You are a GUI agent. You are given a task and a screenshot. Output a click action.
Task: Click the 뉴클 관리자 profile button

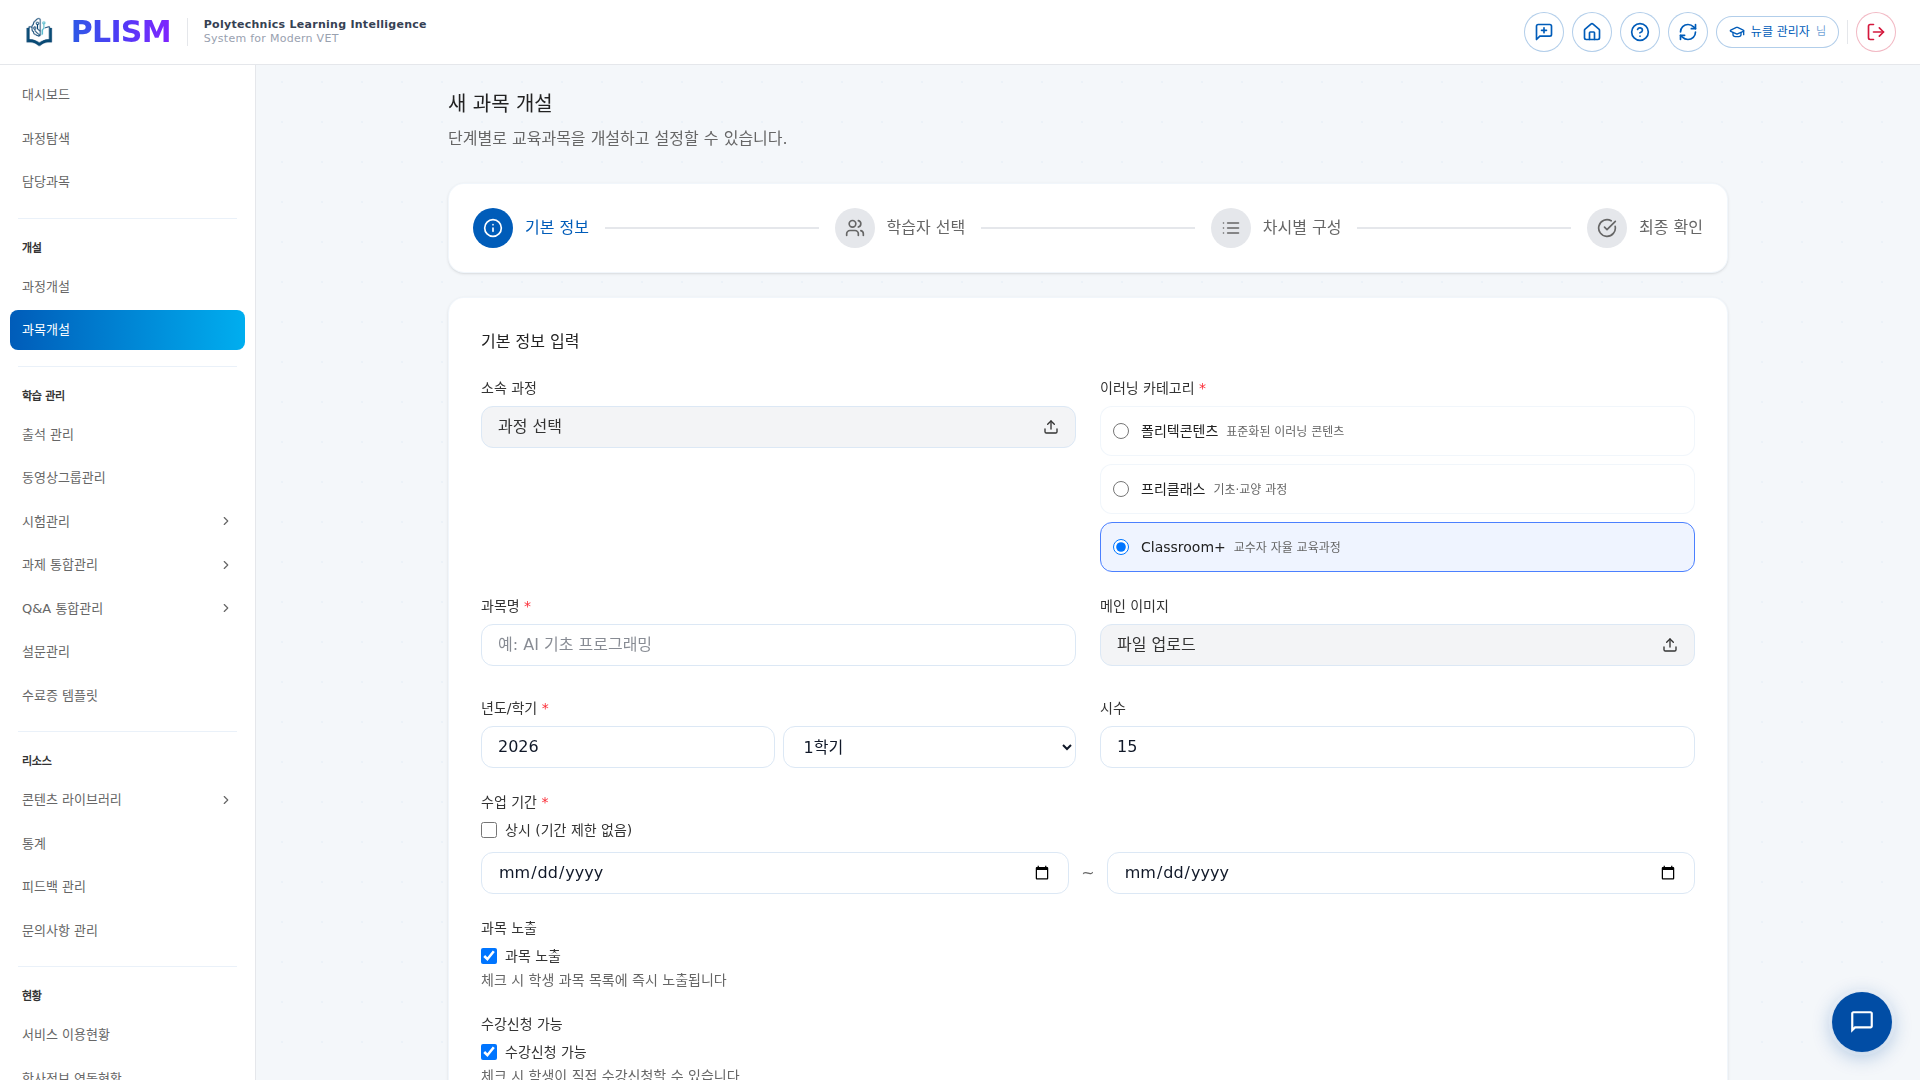pos(1778,31)
